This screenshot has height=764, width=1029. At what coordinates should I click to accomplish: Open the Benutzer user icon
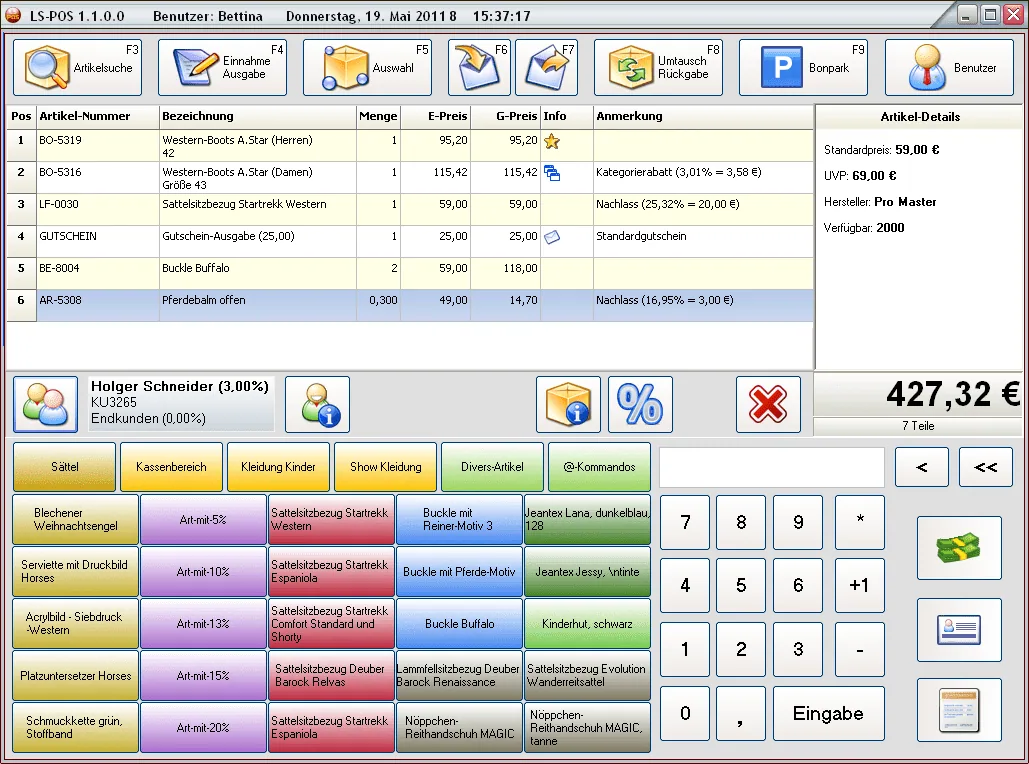click(949, 68)
